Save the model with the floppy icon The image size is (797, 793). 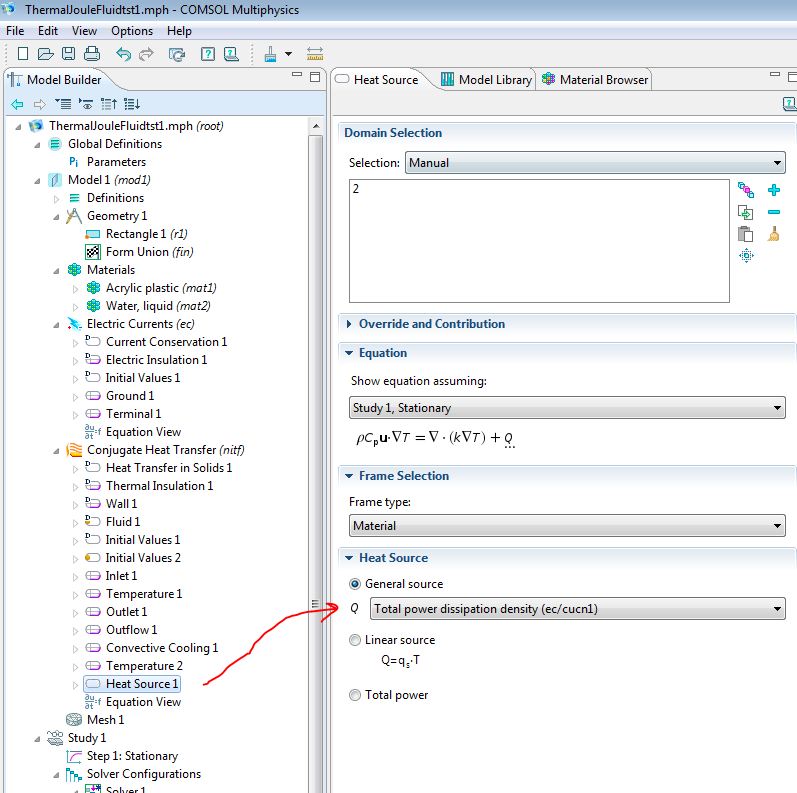click(x=68, y=53)
